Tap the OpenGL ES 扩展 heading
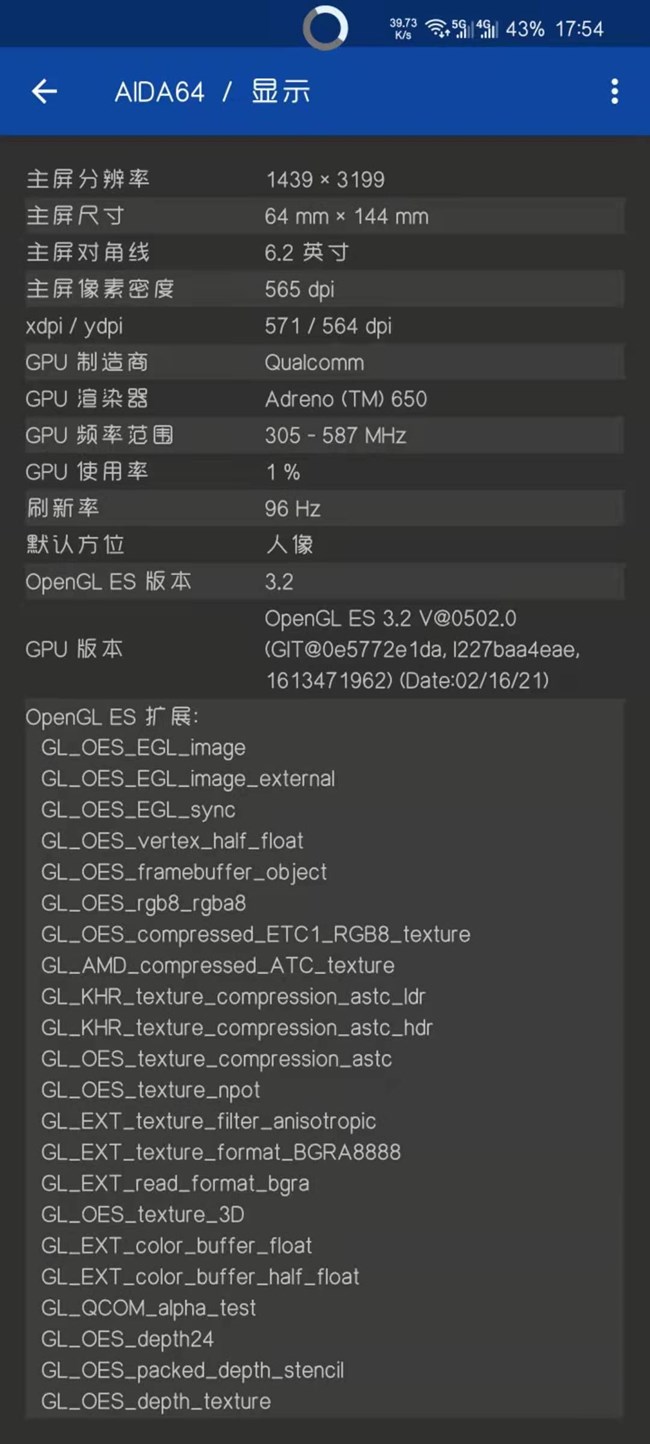 (112, 717)
